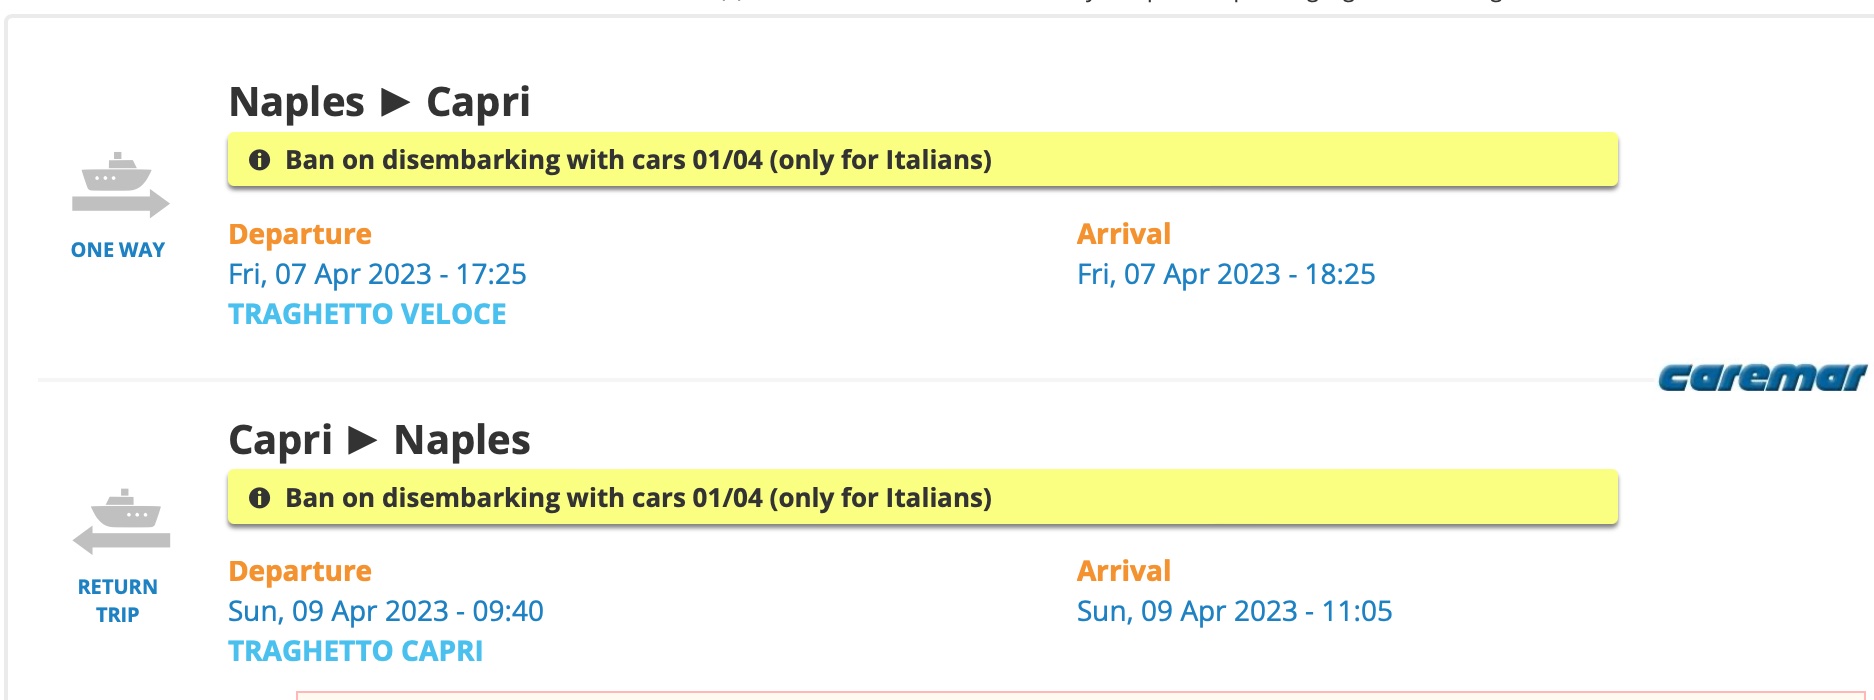Click the return trip ferry icon
This screenshot has height=700, width=1874.
121,521
